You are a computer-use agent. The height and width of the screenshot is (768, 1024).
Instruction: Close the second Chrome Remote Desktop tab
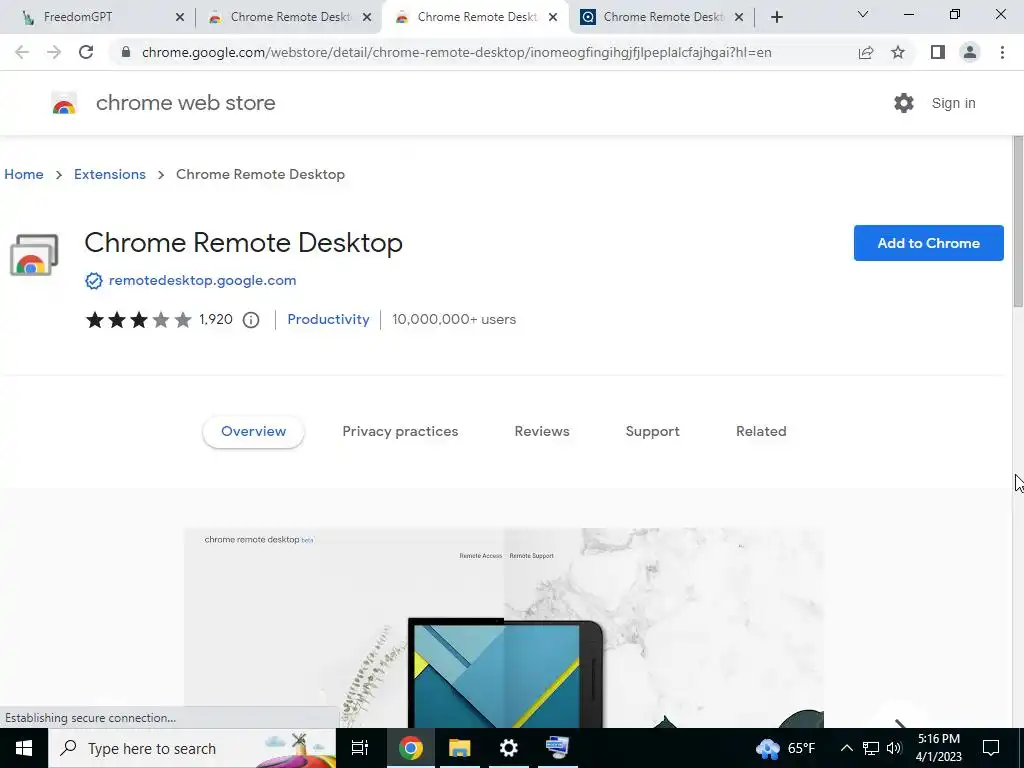pyautogui.click(x=367, y=17)
